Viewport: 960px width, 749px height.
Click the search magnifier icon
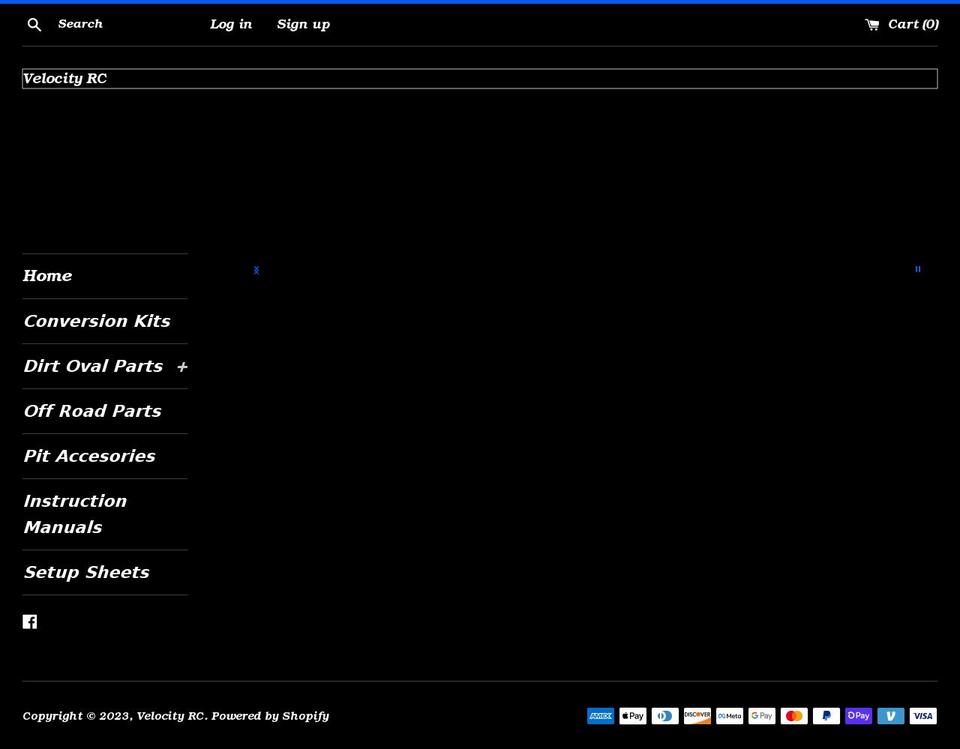34,24
